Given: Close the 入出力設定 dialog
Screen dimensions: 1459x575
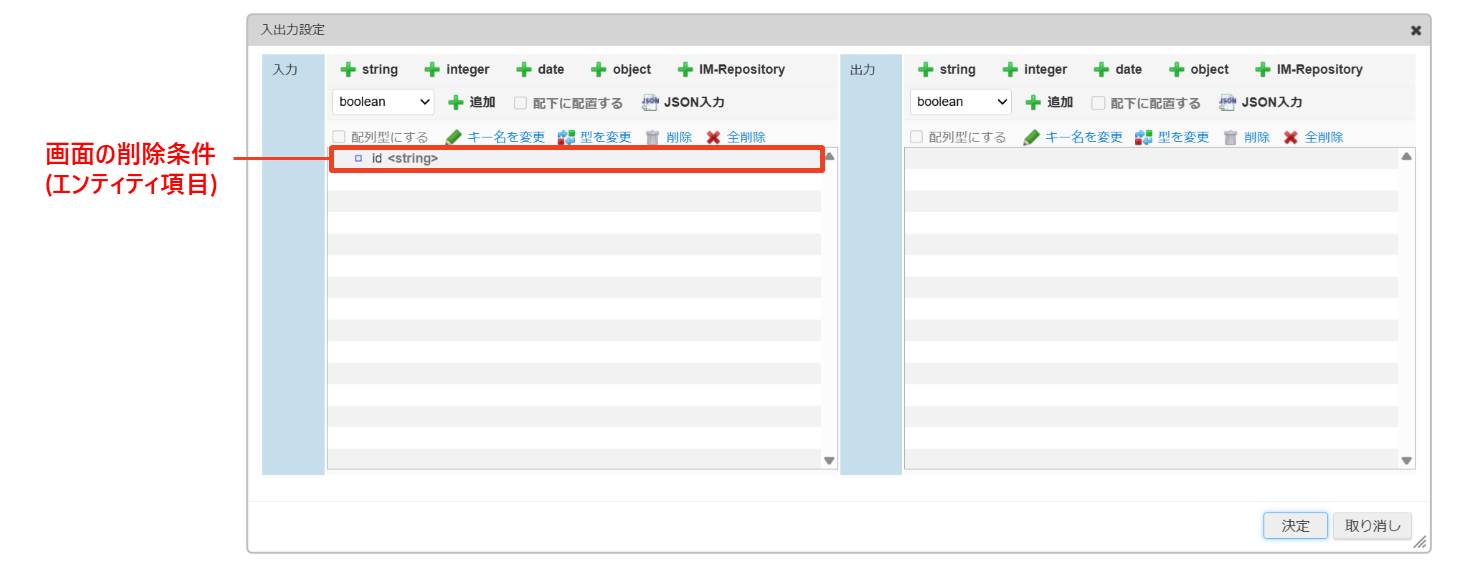Looking at the screenshot, I should tap(1416, 30).
